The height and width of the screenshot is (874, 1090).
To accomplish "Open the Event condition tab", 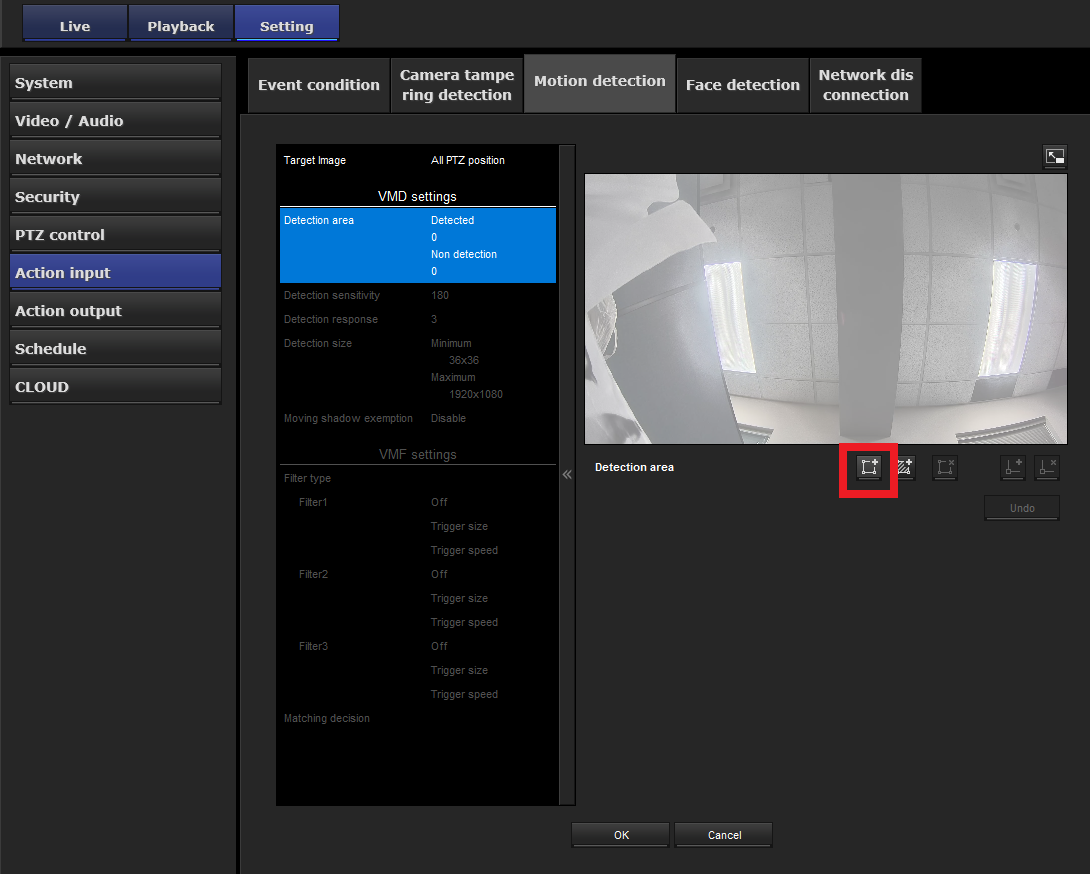I will pos(318,85).
